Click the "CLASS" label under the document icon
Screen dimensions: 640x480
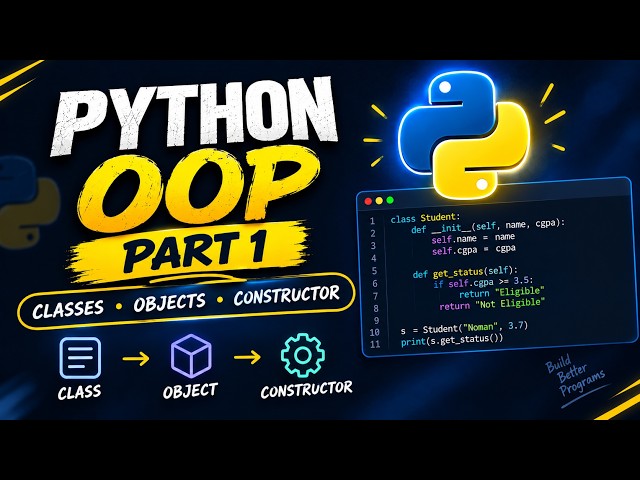point(79,392)
